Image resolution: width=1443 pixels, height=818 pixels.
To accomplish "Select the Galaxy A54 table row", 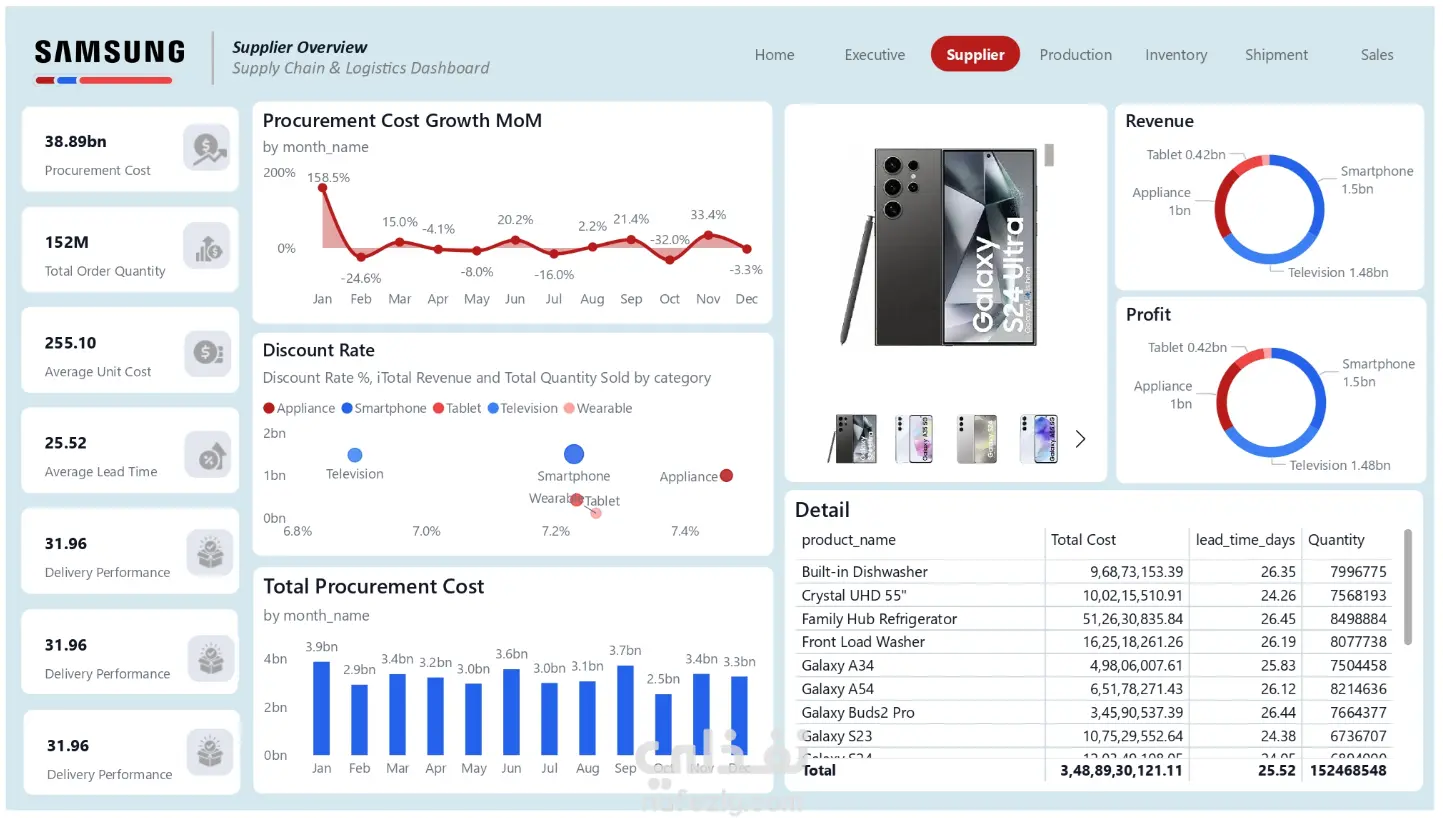I will tap(1095, 689).
